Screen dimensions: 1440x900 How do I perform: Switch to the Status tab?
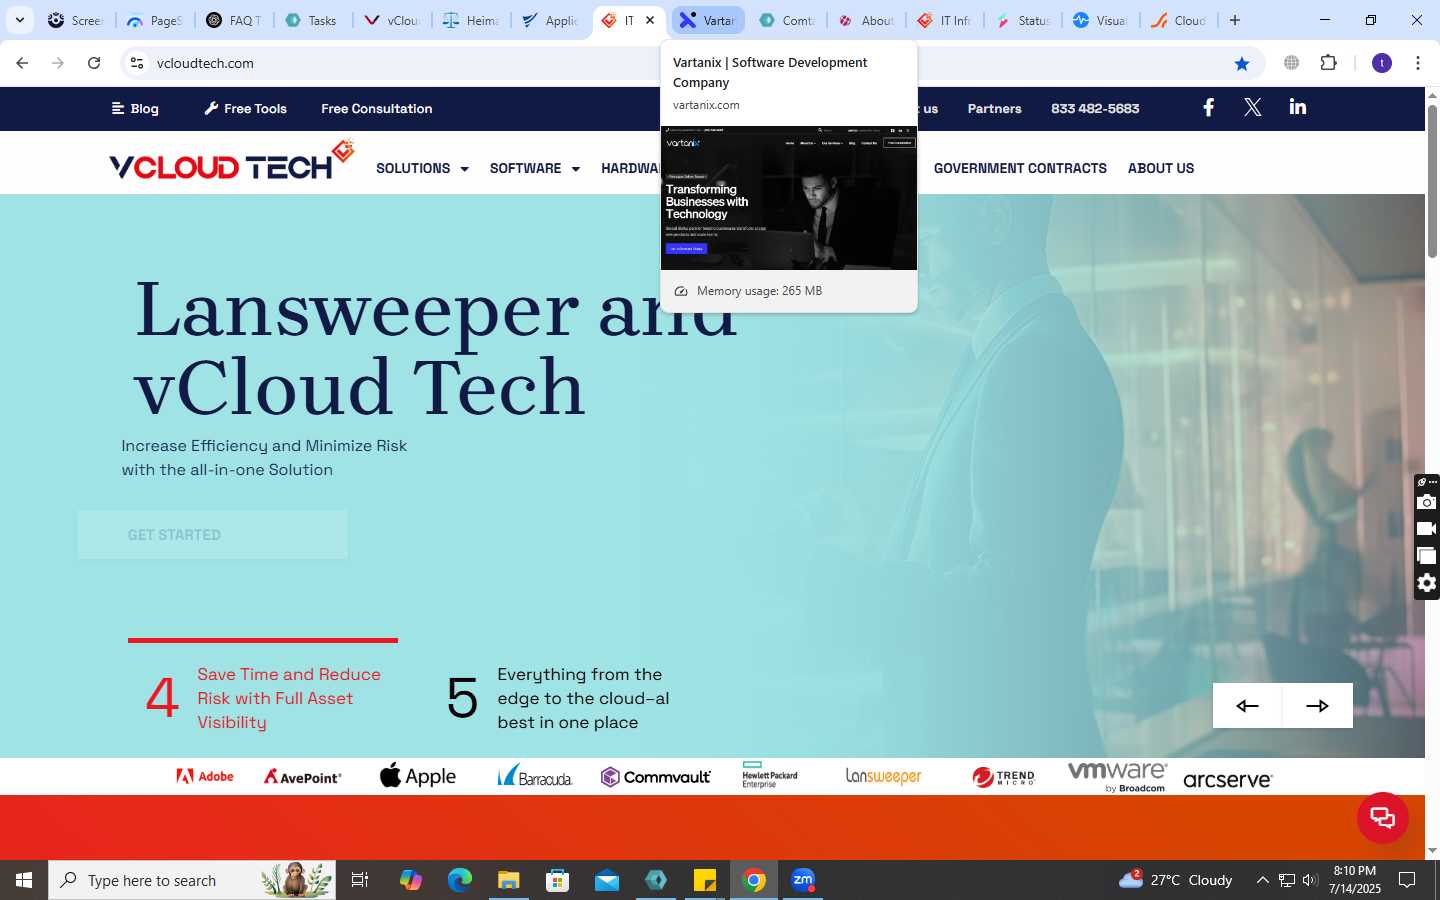point(1023,20)
